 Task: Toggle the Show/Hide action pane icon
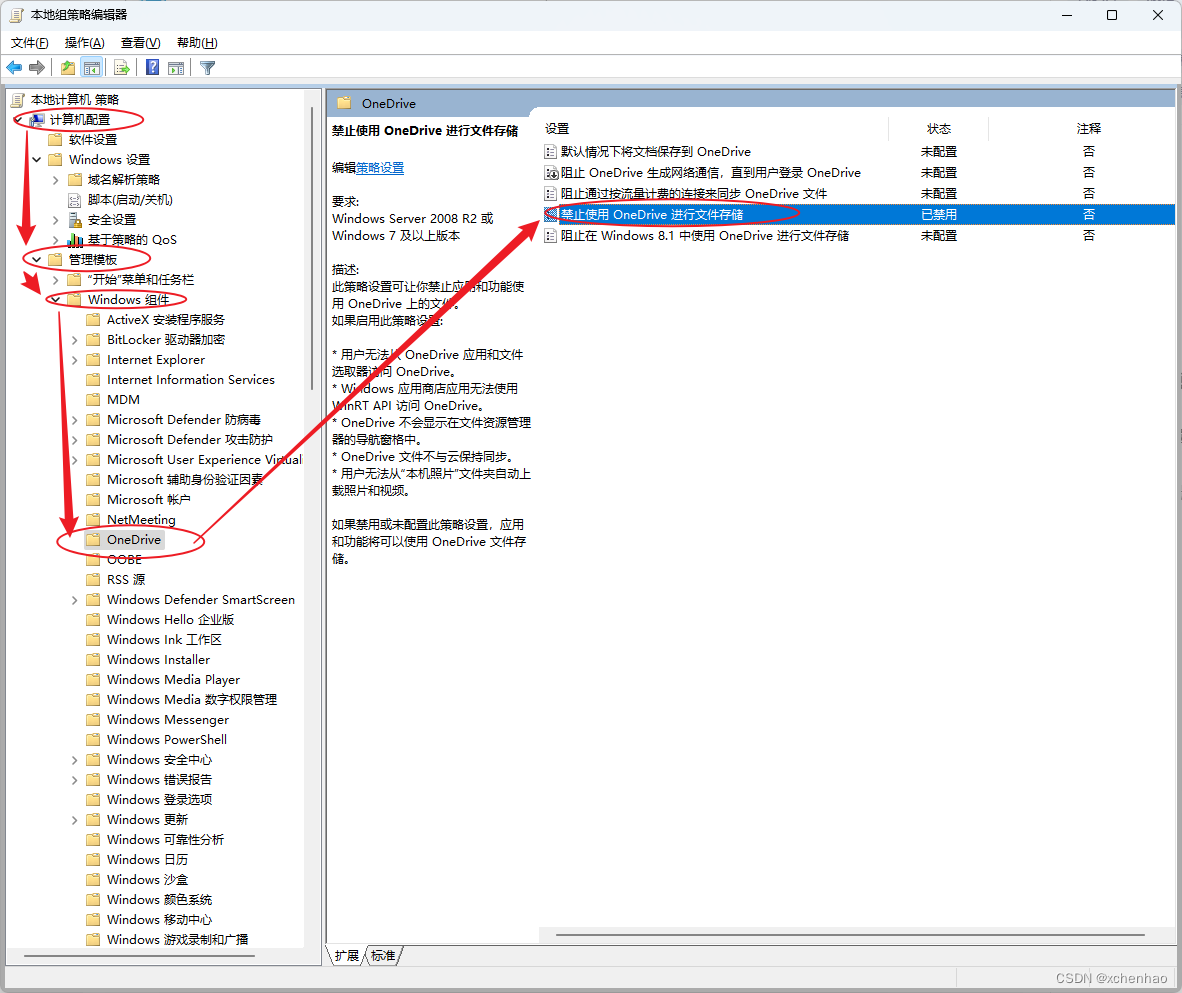(176, 68)
